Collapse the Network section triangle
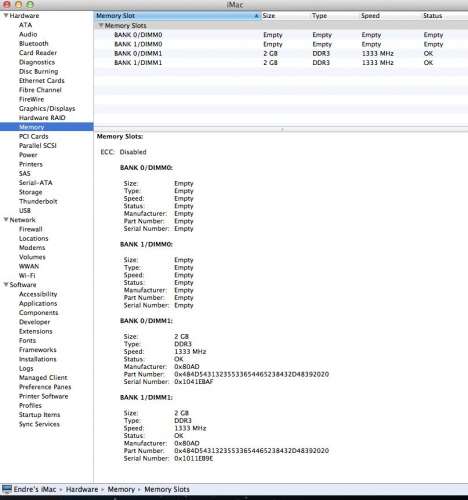The image size is (468, 500). 6,219
